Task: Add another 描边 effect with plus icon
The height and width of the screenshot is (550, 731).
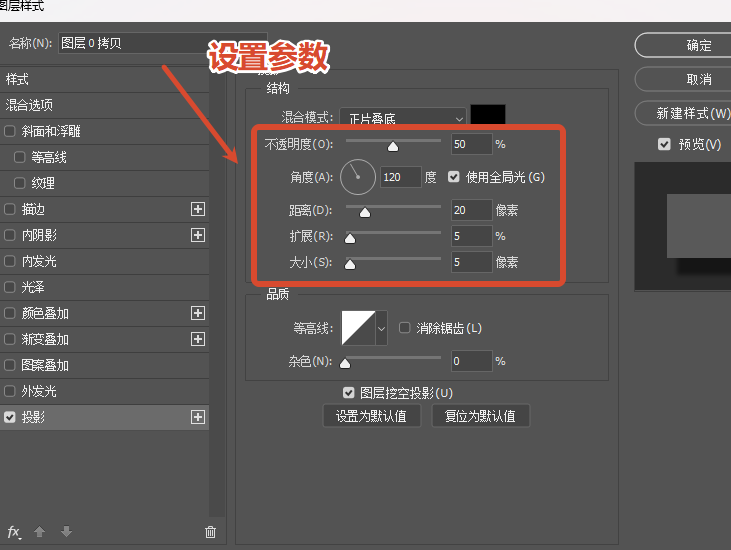Action: 198,209
